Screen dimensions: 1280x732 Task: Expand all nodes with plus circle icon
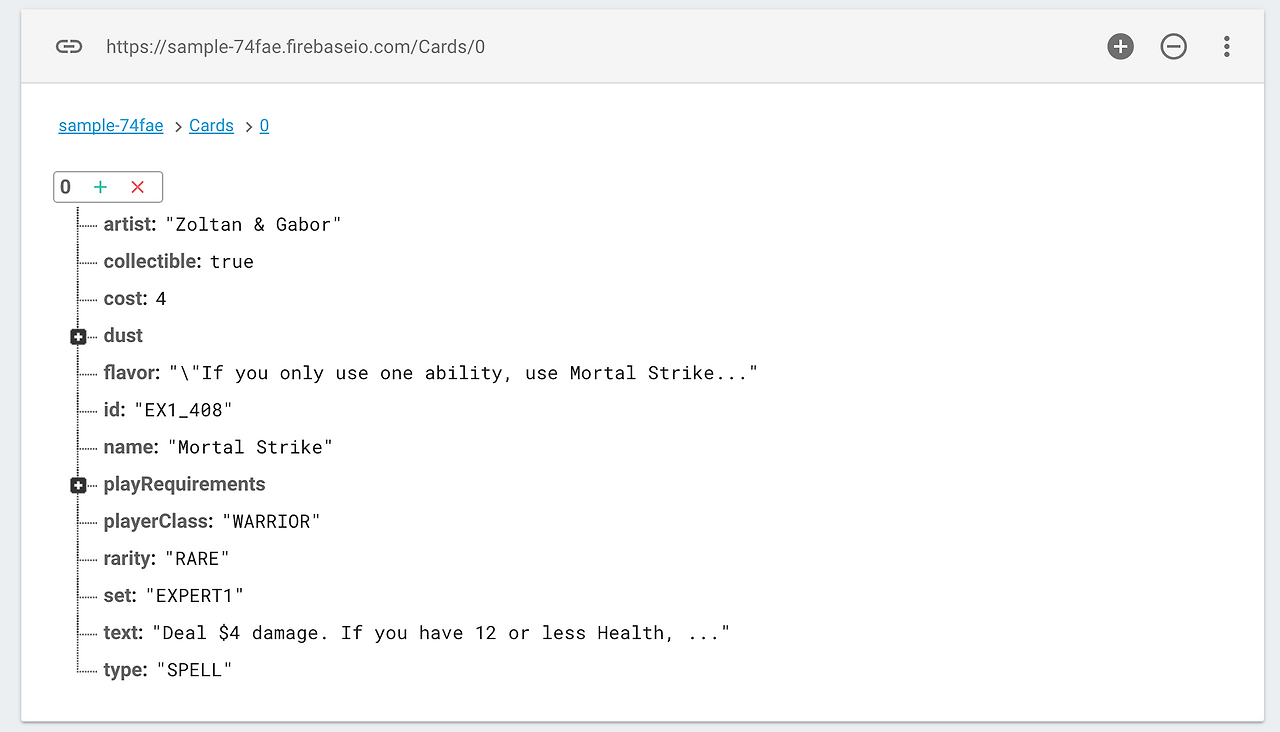pos(1120,46)
